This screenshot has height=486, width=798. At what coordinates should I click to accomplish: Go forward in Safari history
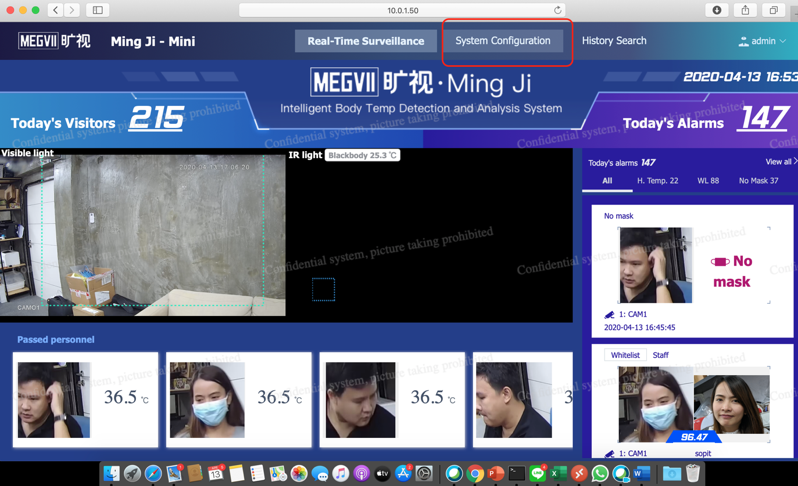tap(72, 10)
